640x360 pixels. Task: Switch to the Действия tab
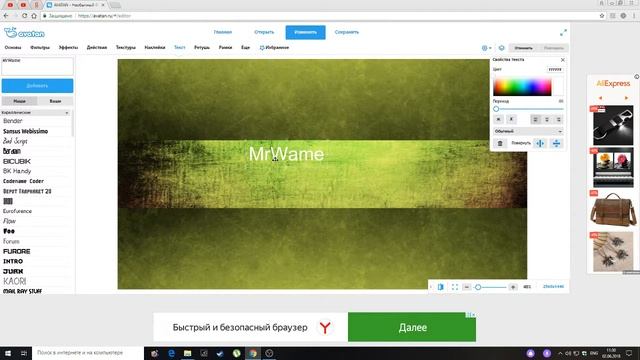(97, 48)
